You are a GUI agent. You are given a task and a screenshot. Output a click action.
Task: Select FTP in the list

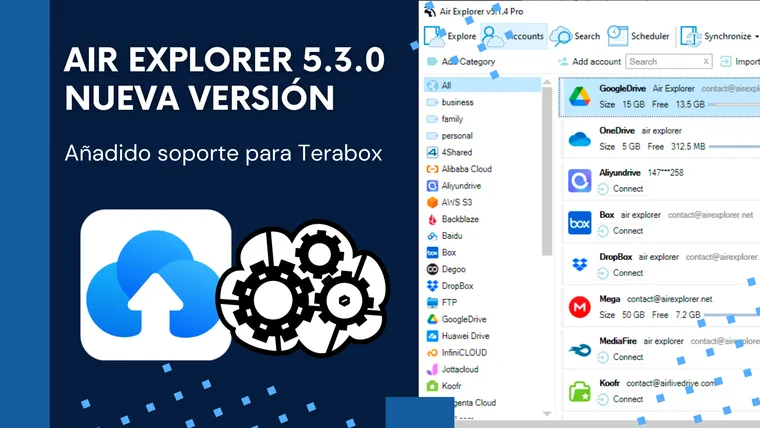click(x=442, y=302)
